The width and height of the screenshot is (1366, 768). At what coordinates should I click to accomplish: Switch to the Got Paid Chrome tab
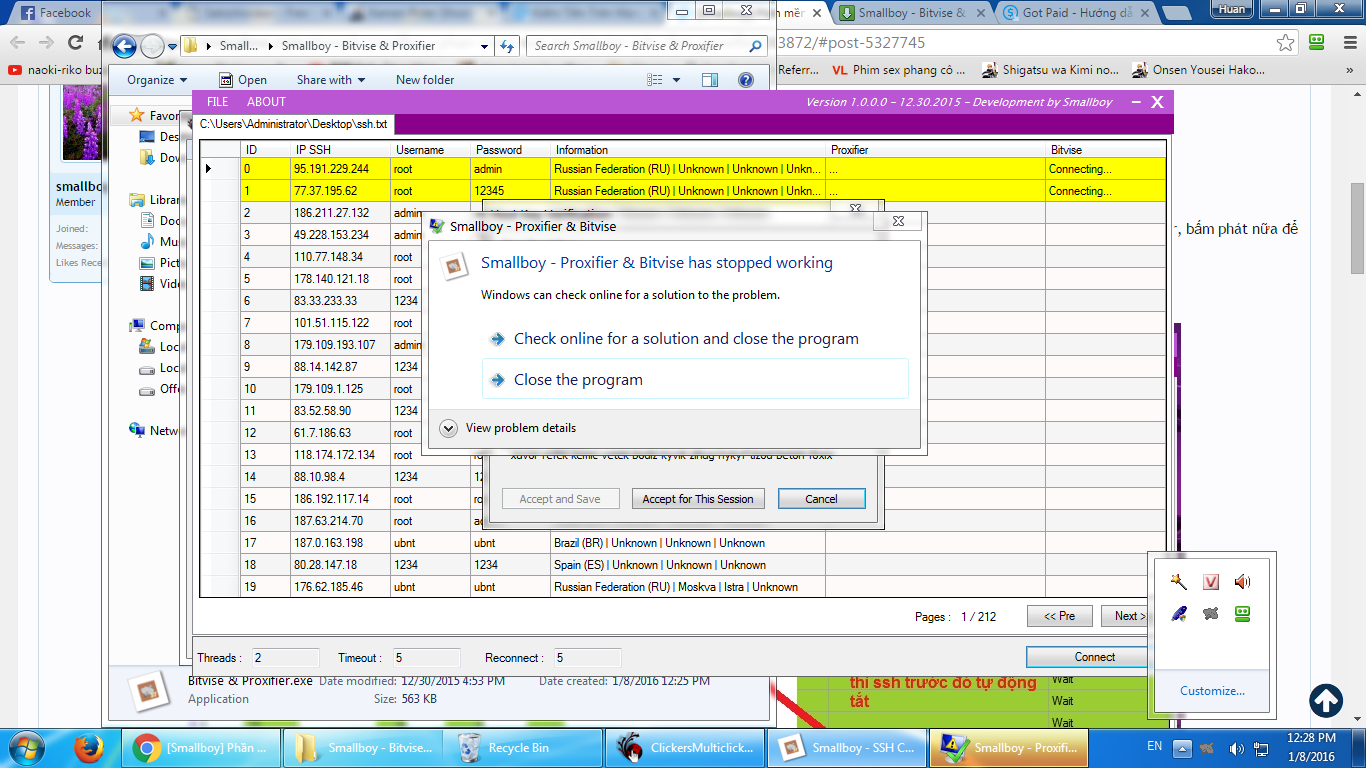(1076, 13)
